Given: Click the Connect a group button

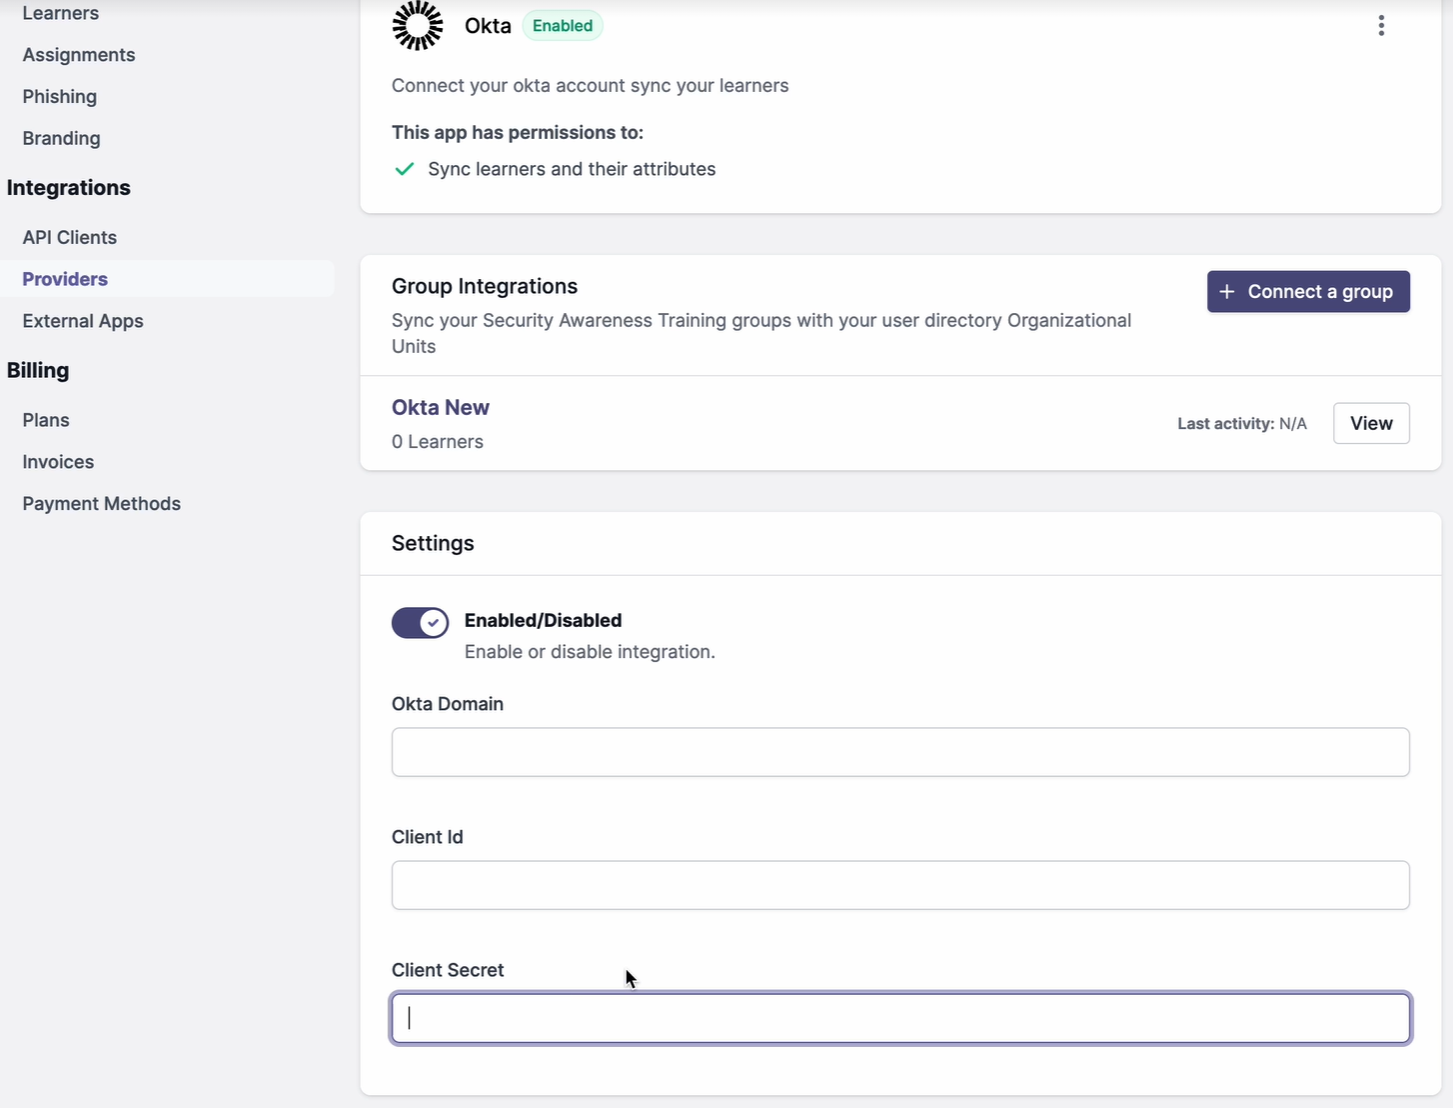Looking at the screenshot, I should point(1308,292).
